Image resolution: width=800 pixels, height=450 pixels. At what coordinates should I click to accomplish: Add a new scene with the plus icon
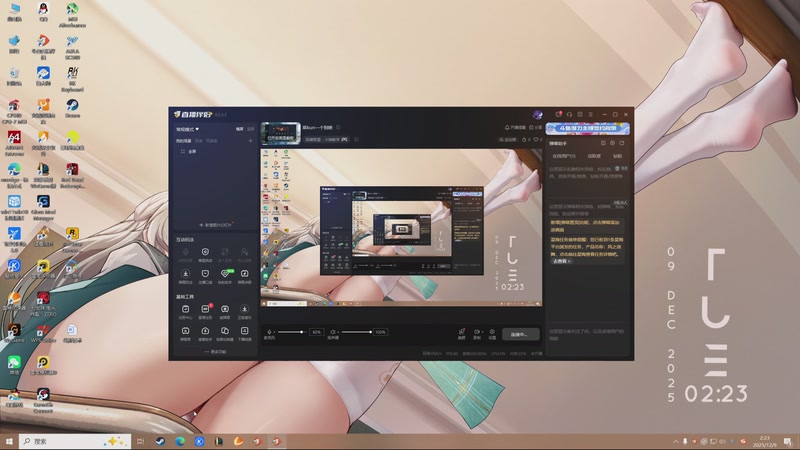(251, 141)
